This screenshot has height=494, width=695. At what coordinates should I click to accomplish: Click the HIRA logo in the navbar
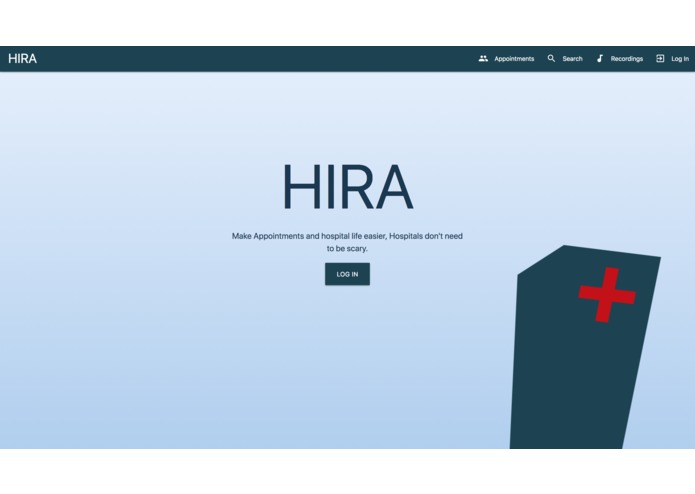(23, 58)
